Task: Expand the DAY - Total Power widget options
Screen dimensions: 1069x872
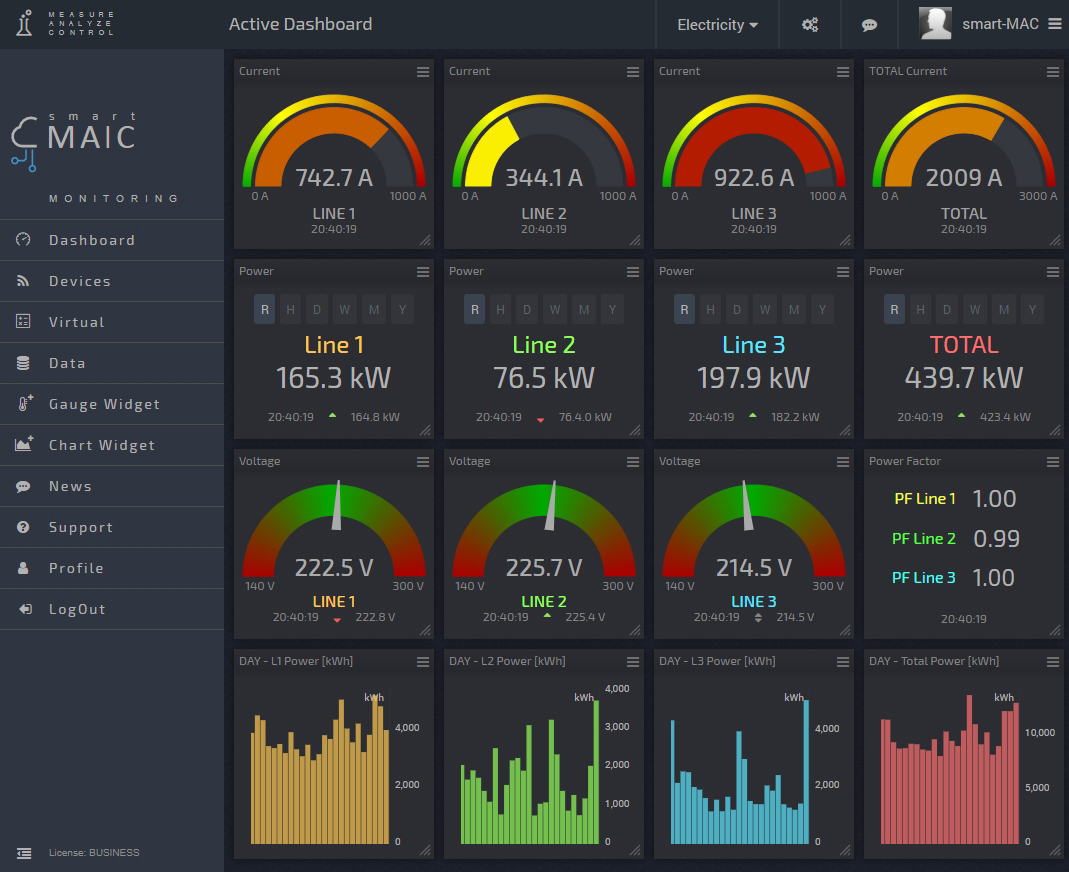Action: (1053, 662)
